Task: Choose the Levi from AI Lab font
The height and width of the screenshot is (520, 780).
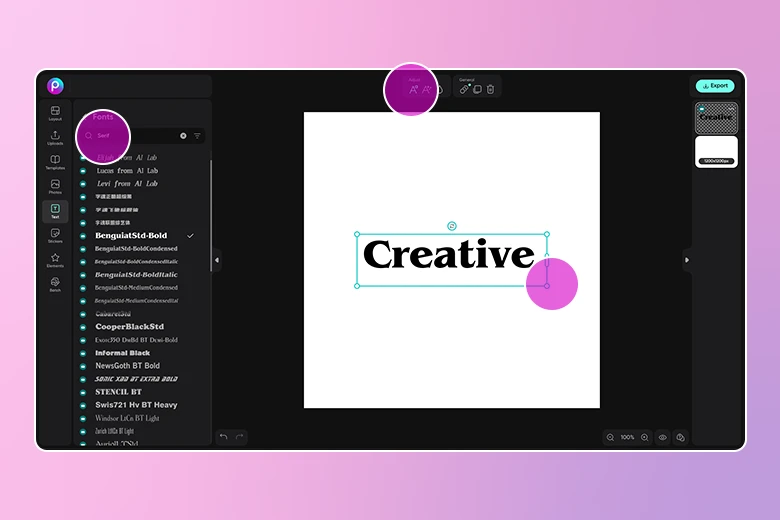Action: [127, 184]
